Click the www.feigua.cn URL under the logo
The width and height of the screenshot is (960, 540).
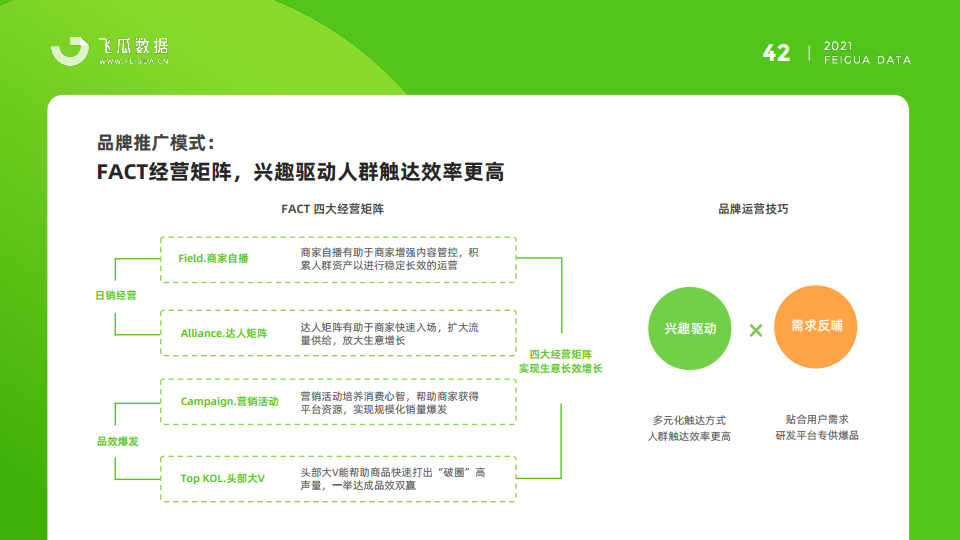coord(133,61)
